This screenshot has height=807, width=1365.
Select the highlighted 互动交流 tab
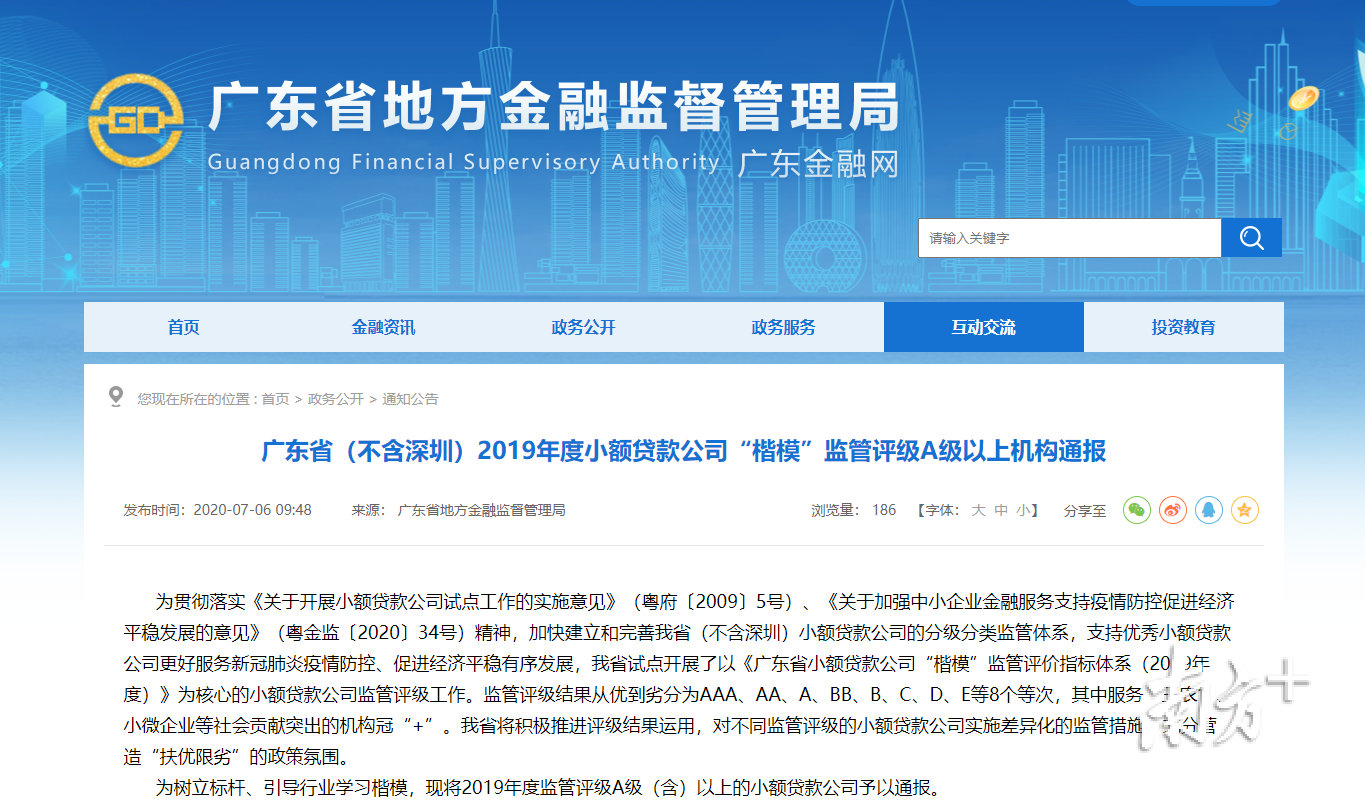click(982, 327)
